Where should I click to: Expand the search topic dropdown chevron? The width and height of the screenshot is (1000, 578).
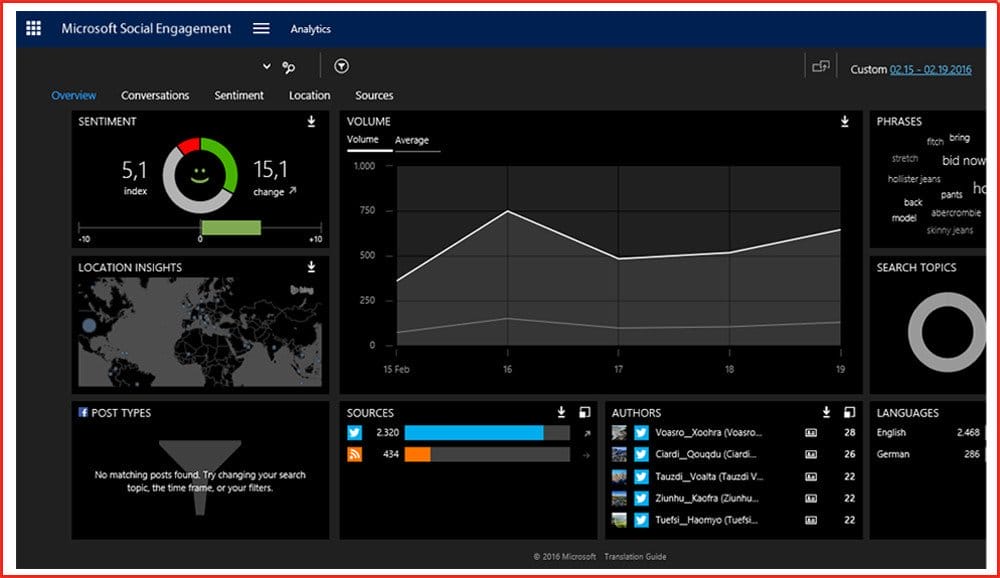(267, 67)
